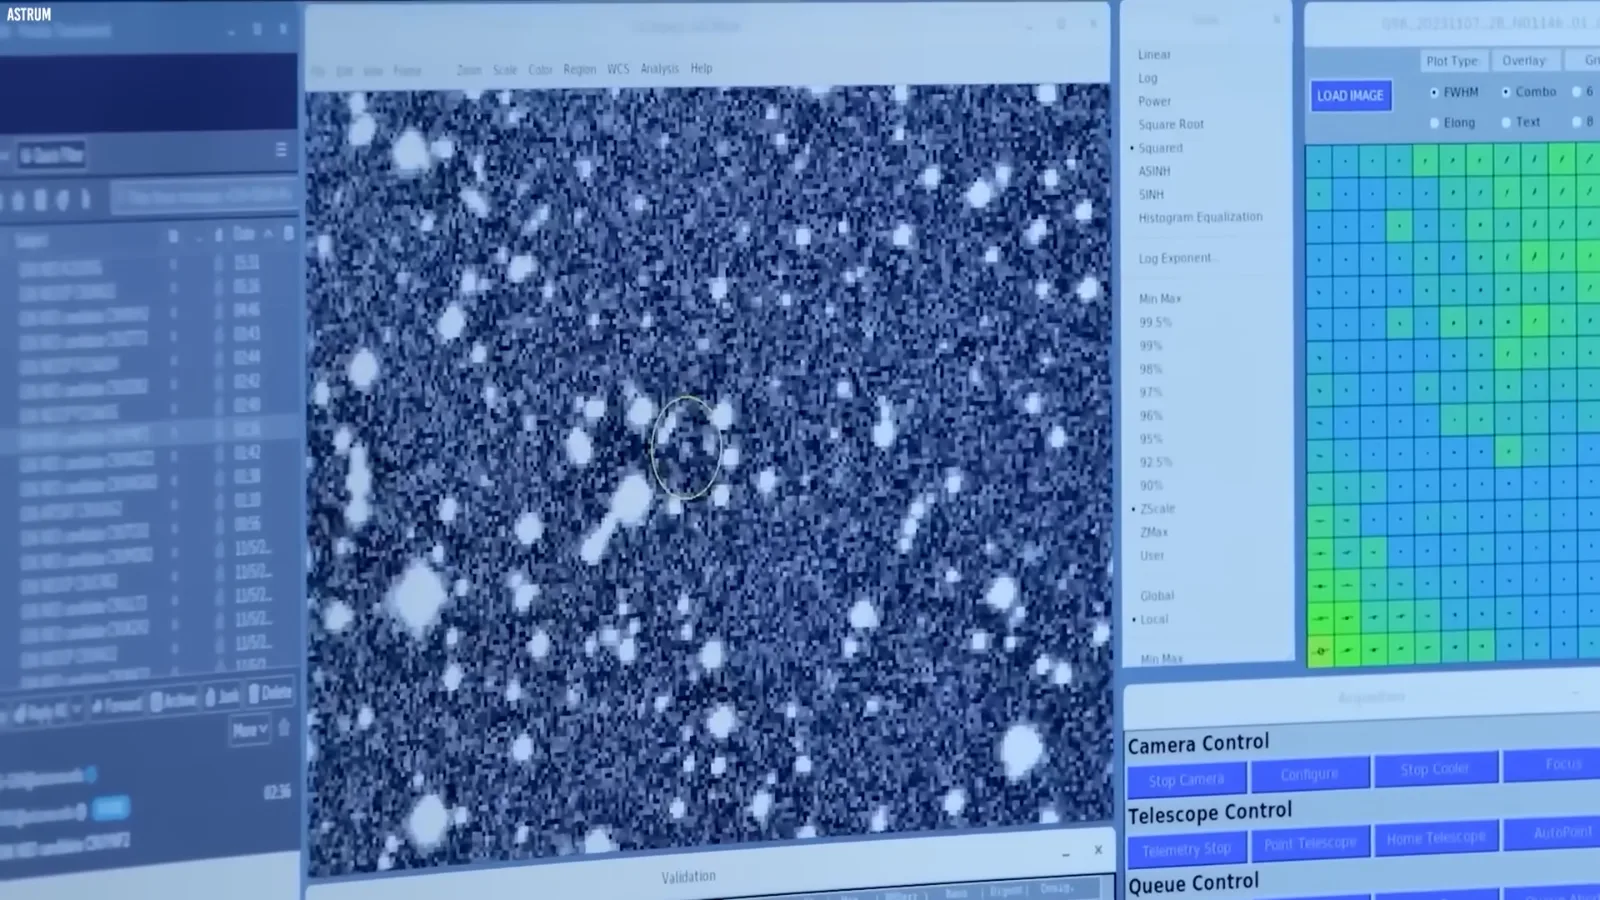
Task: Click the Forward arrow icon button
Action: 98,706
